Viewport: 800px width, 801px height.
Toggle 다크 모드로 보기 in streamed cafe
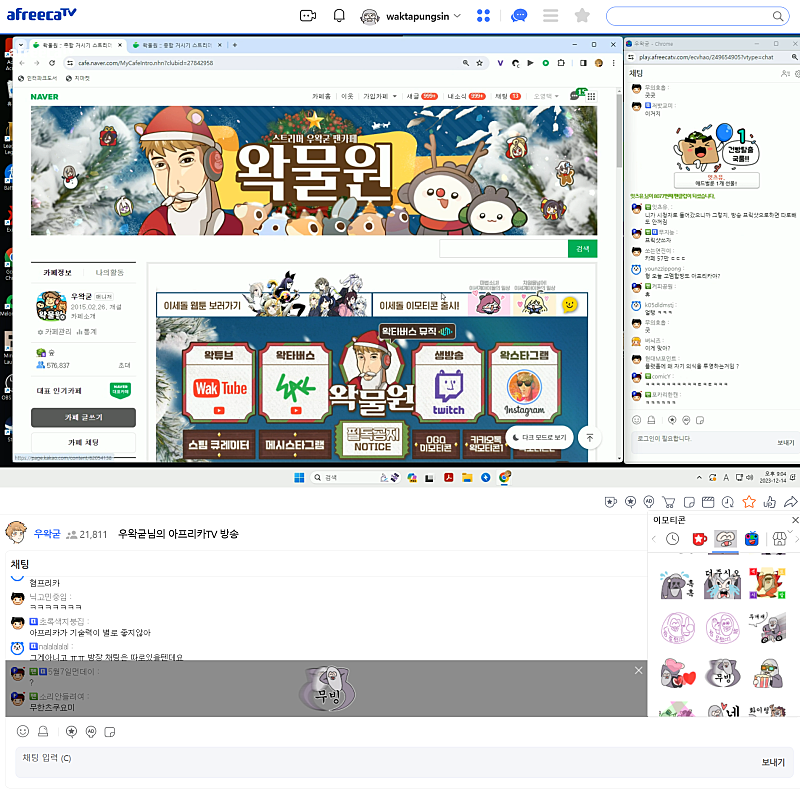(539, 437)
